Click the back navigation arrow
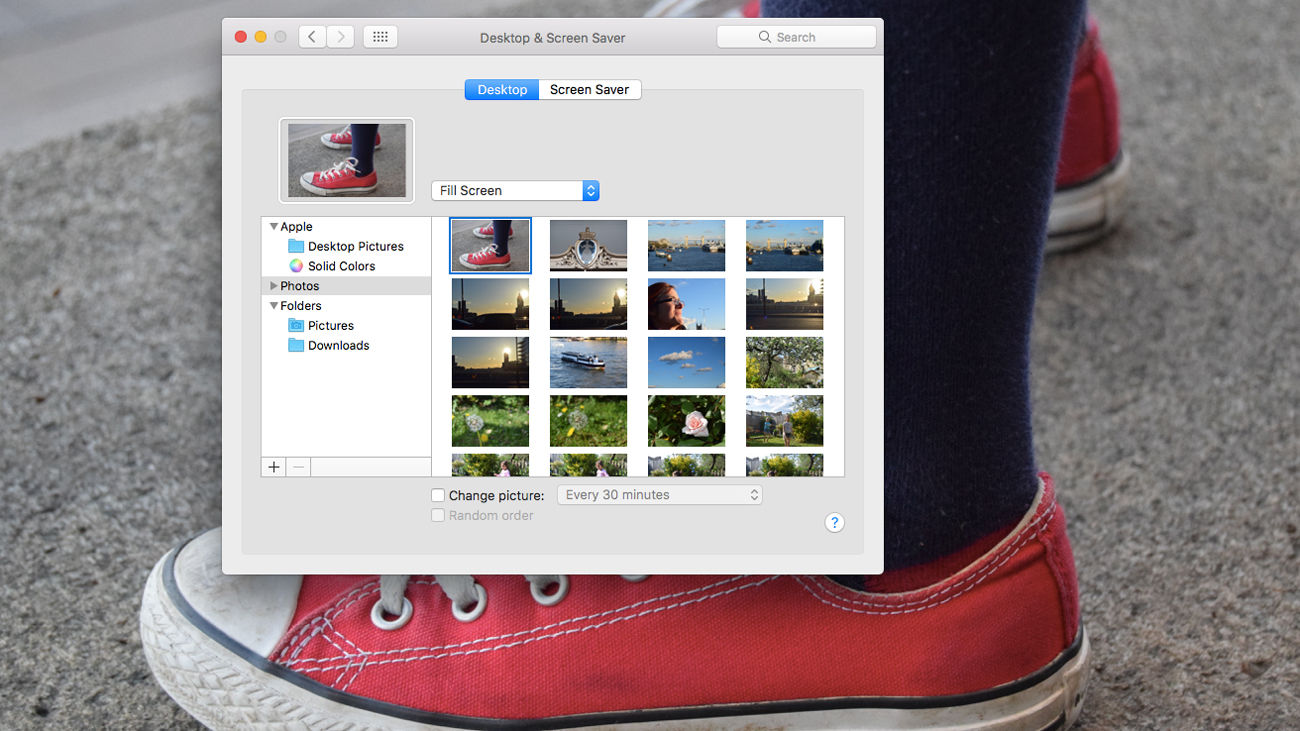1300x731 pixels. click(312, 37)
